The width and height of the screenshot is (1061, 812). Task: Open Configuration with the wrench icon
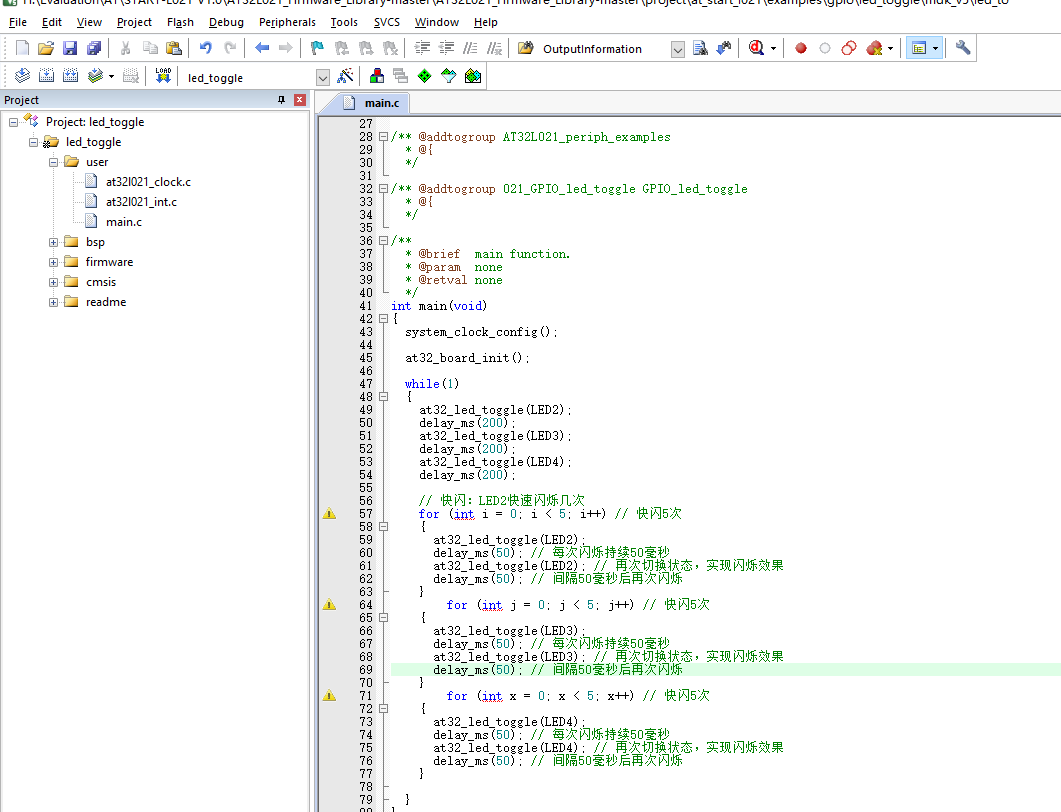point(963,48)
